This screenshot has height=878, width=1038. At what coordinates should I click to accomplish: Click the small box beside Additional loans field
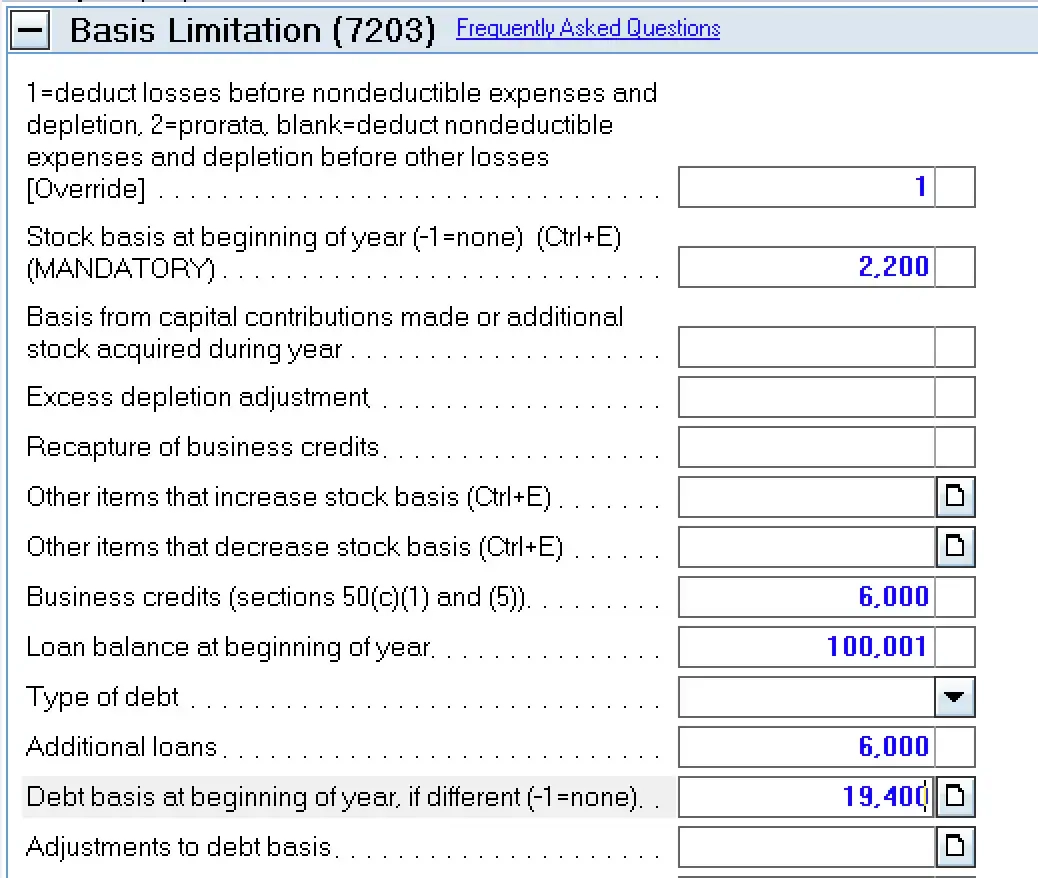(955, 747)
